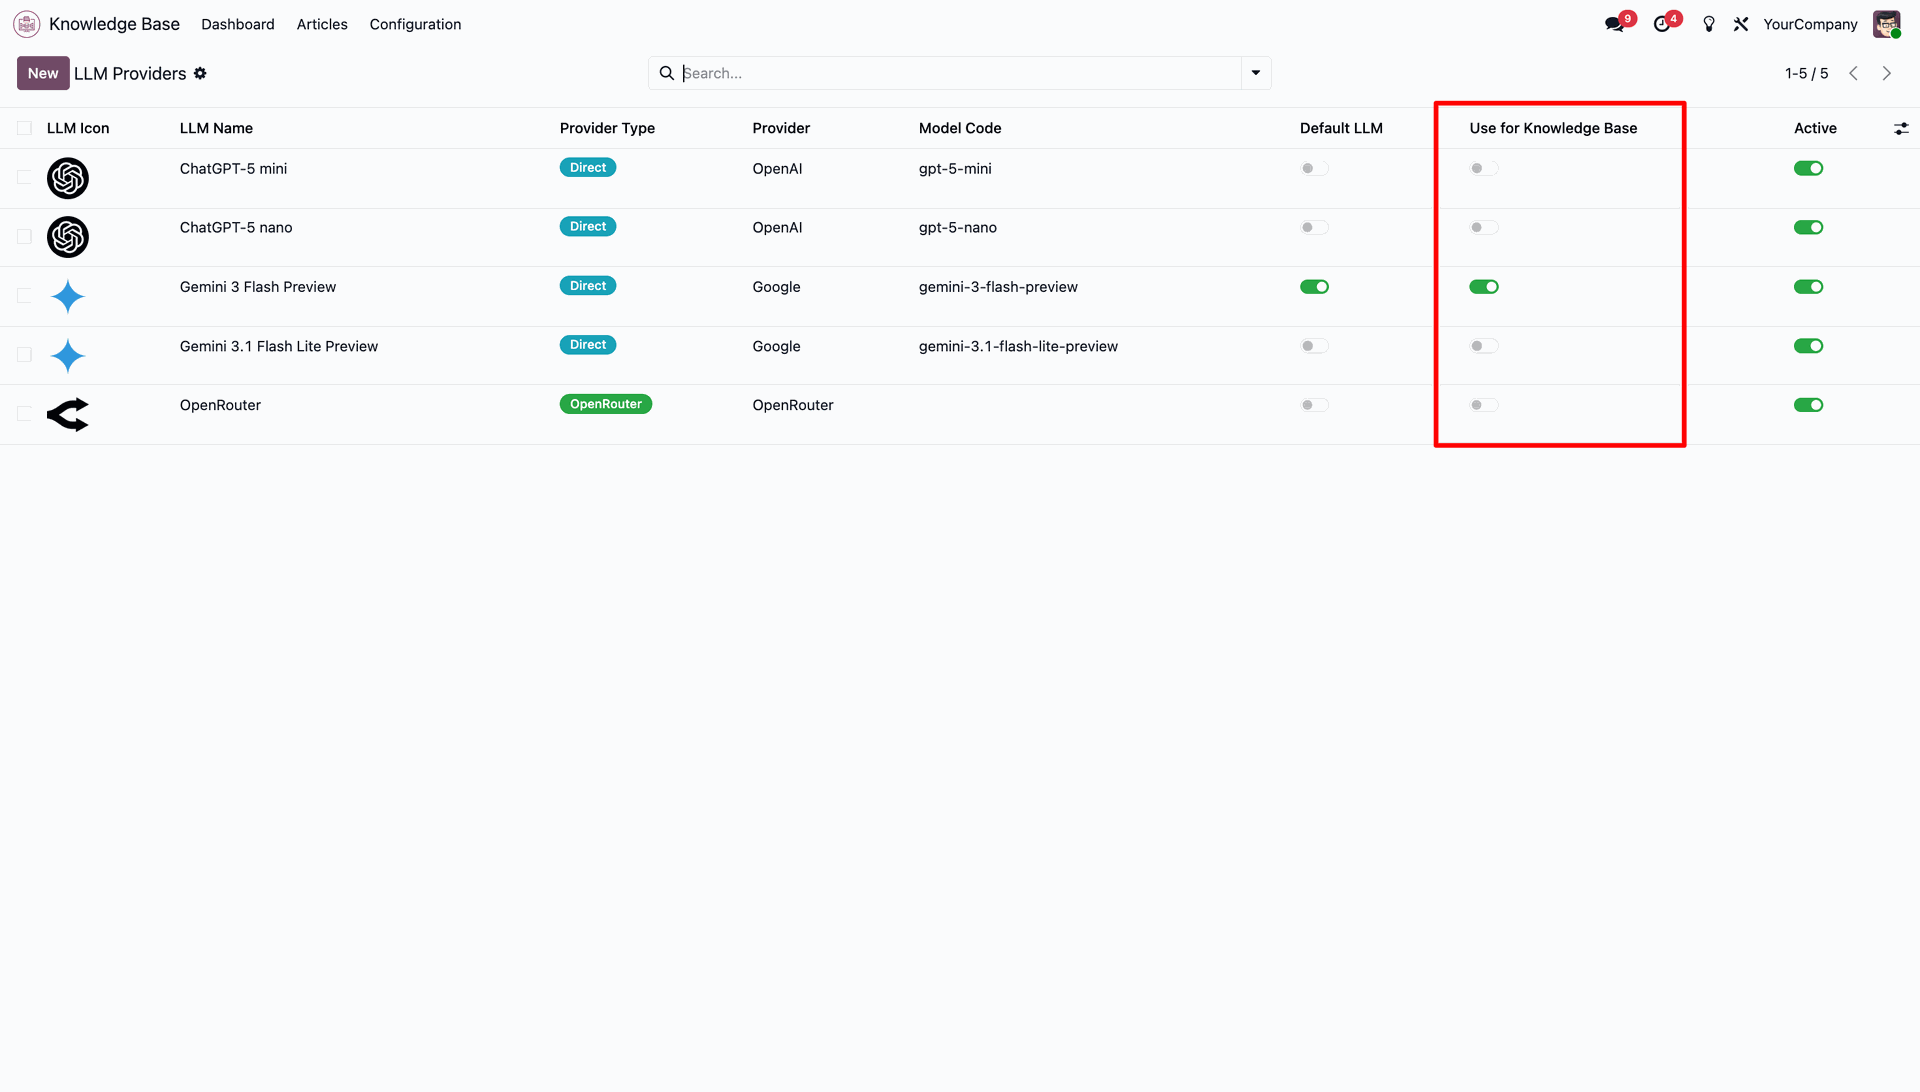Click the lightbulb icon in the top bar

click(x=1709, y=24)
